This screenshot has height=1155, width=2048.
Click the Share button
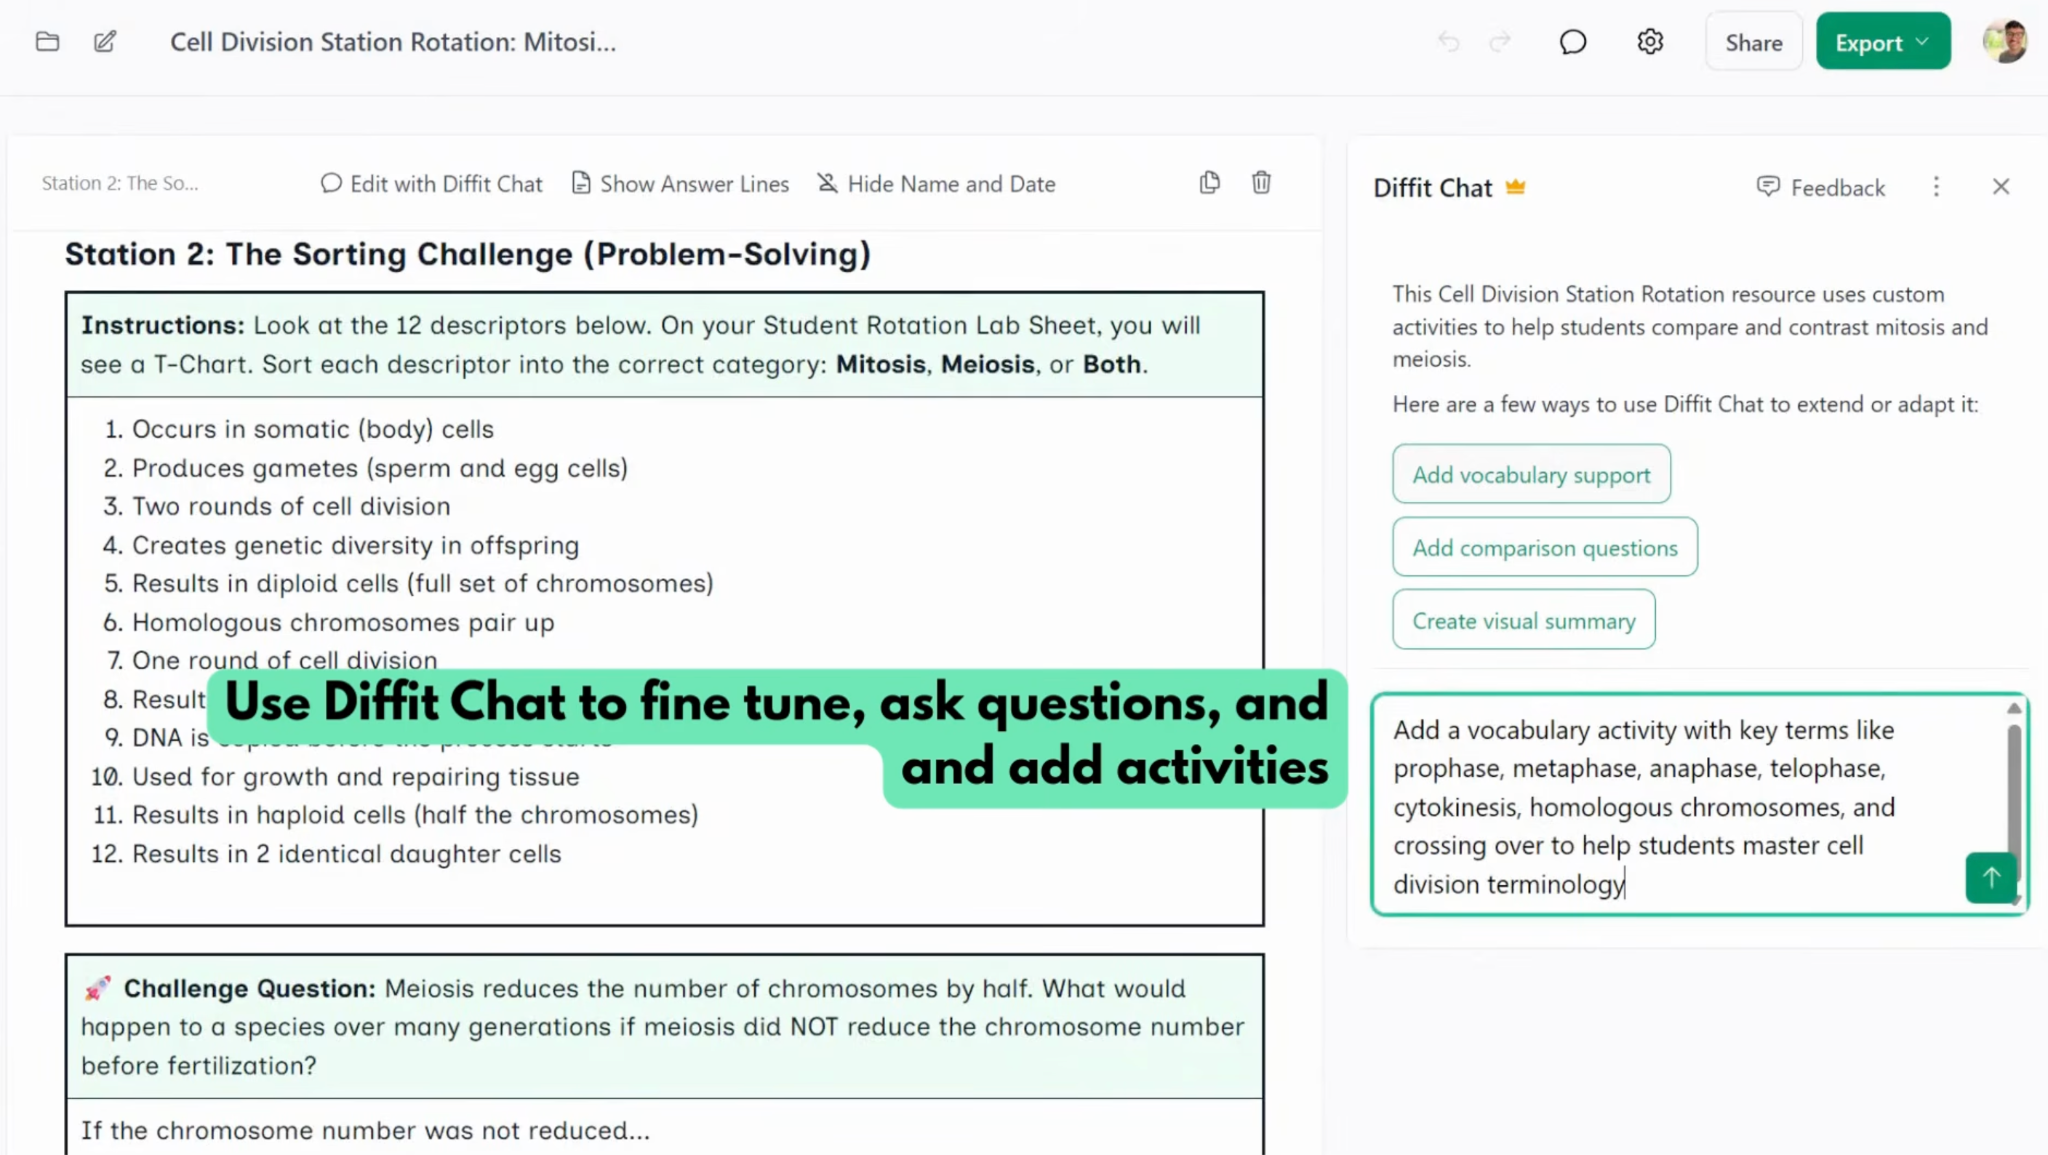tap(1753, 42)
